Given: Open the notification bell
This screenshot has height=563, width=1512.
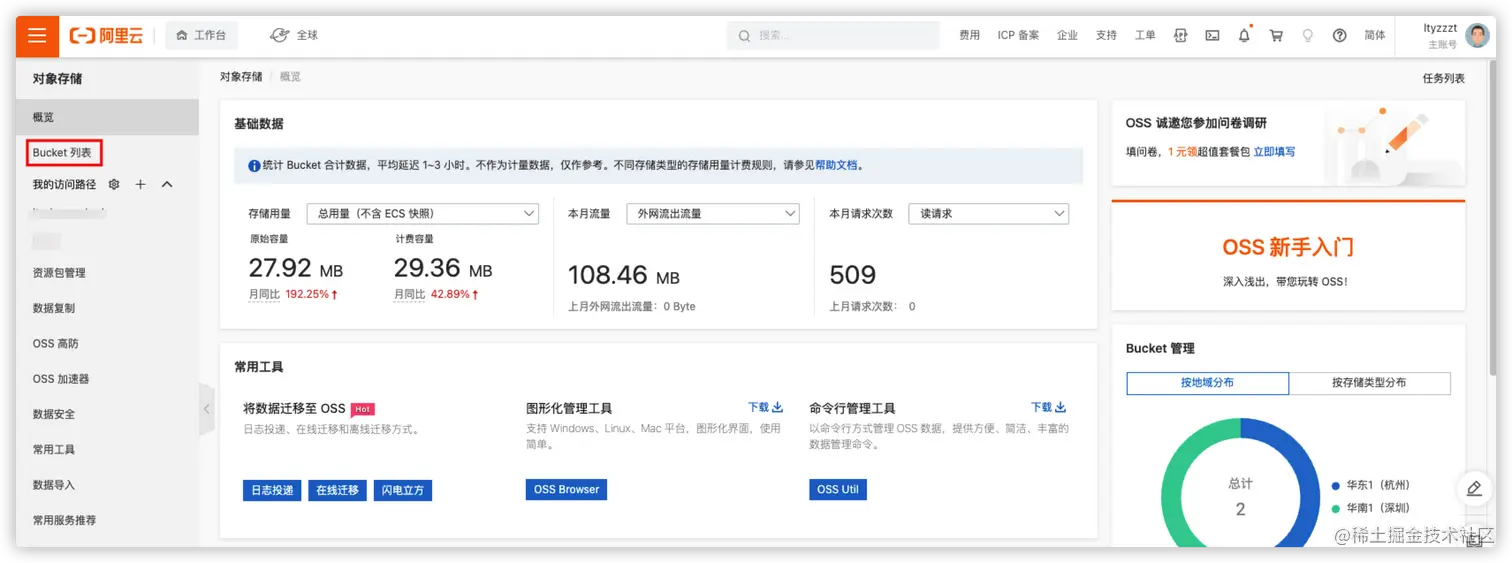Looking at the screenshot, I should tap(1244, 35).
